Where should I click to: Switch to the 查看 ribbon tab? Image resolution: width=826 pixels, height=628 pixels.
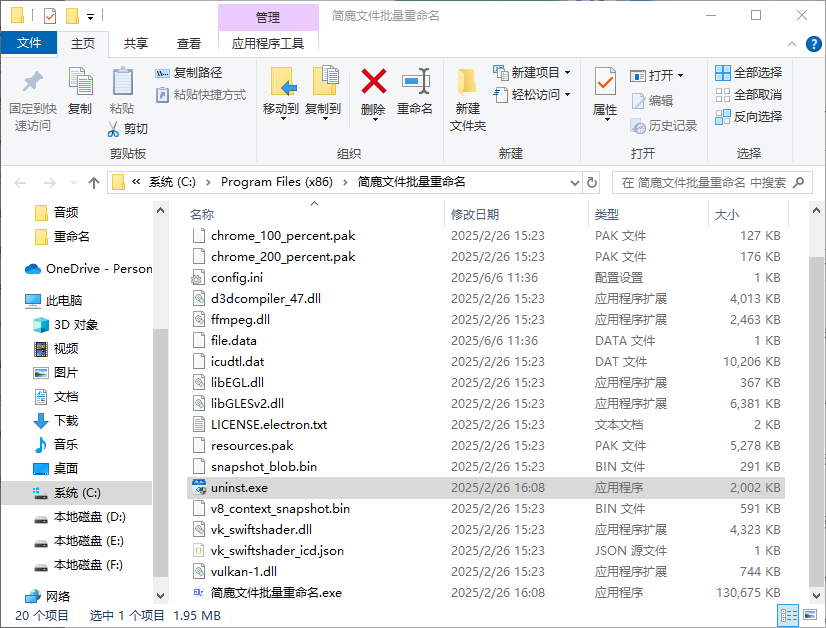click(x=187, y=44)
